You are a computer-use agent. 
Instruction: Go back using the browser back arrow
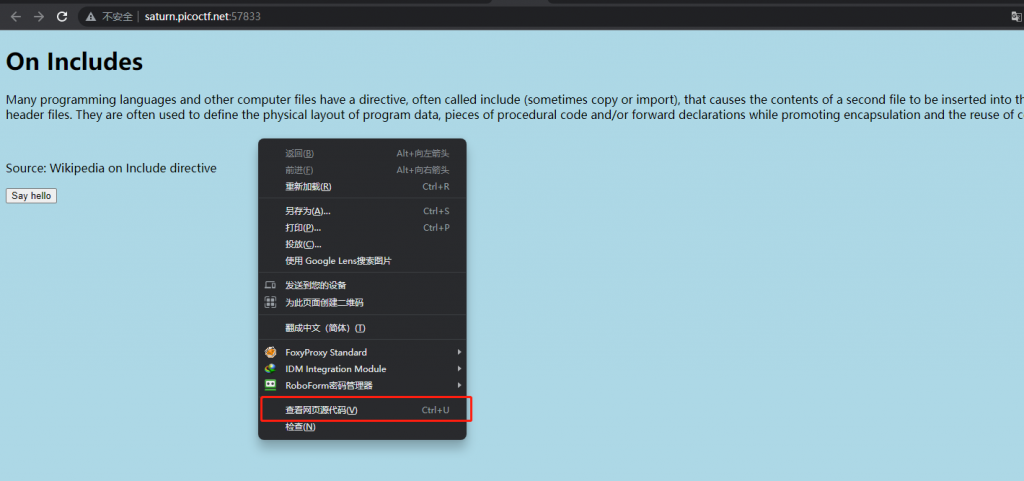pos(16,17)
